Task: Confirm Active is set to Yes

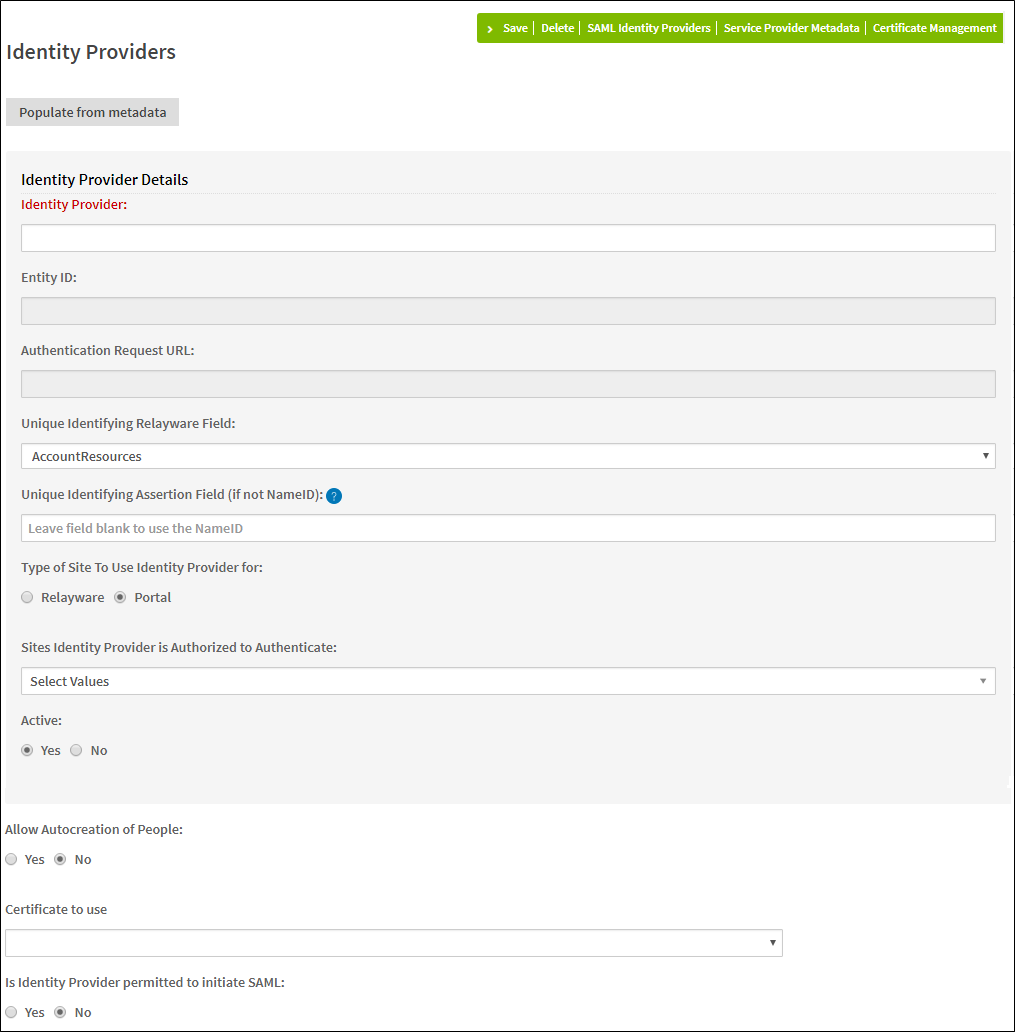Action: click(27, 750)
